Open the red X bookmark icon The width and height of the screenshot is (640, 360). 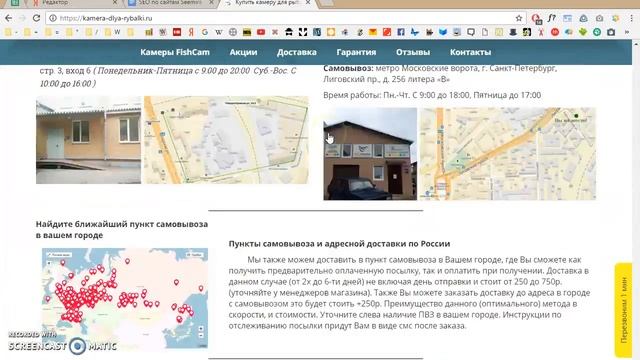(275, 32)
